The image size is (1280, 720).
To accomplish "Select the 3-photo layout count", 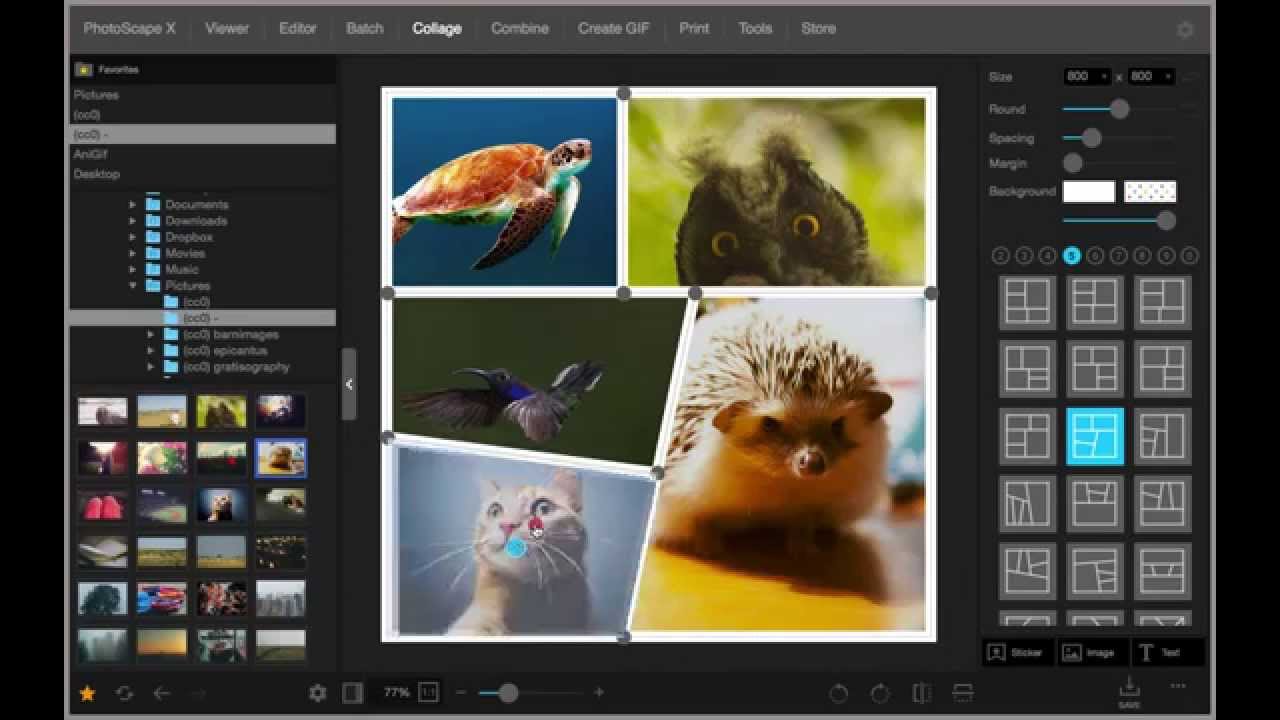I will (1024, 256).
